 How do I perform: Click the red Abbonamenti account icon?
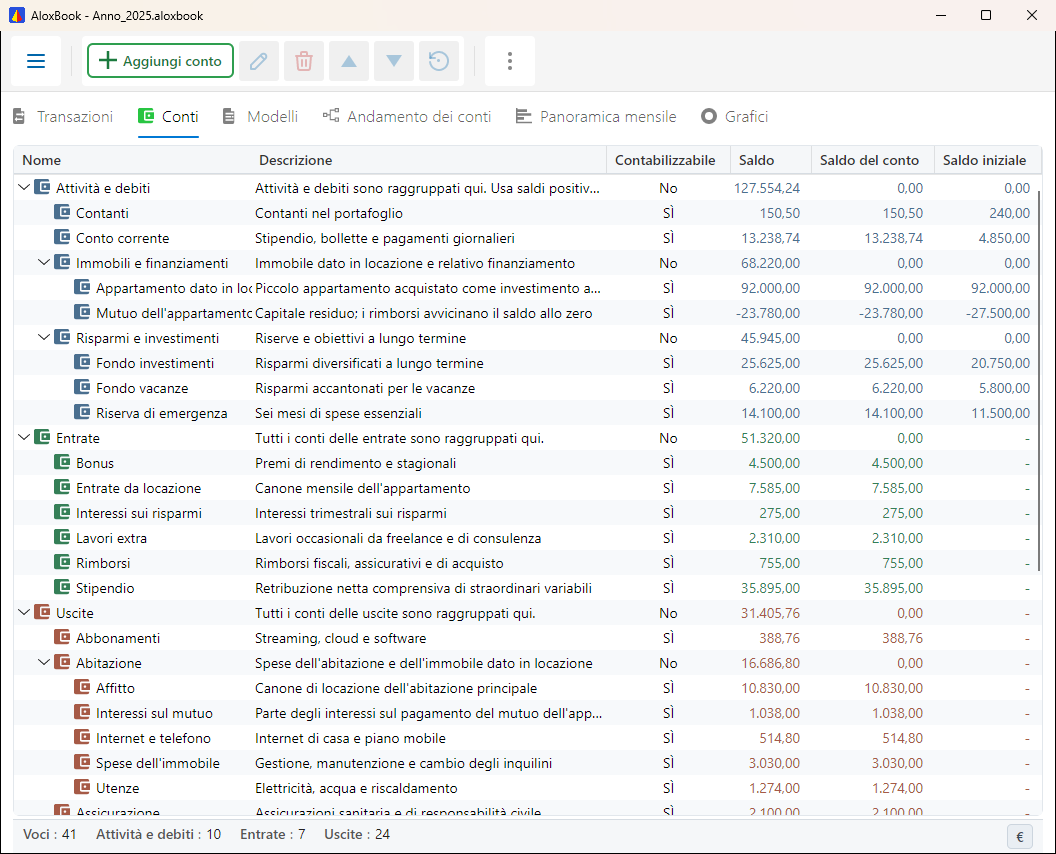click(x=62, y=638)
